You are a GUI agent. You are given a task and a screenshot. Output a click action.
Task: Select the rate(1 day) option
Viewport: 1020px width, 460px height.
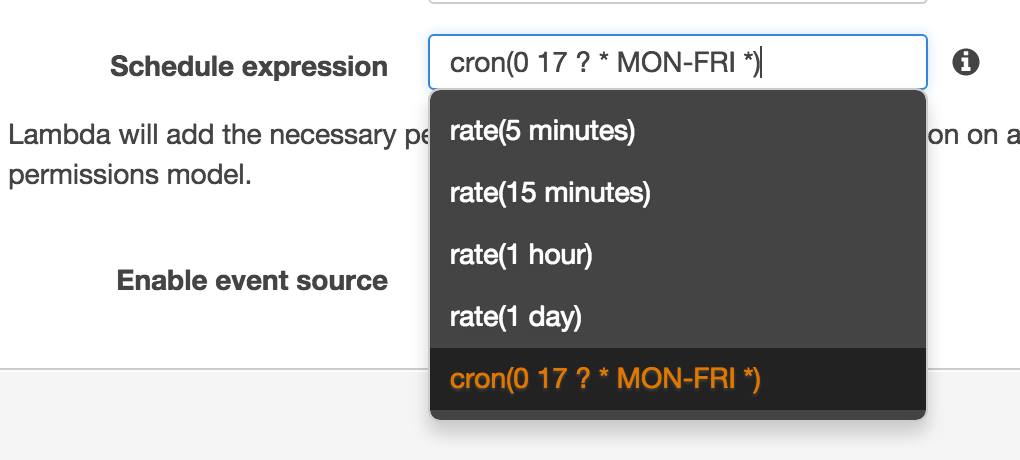678,317
